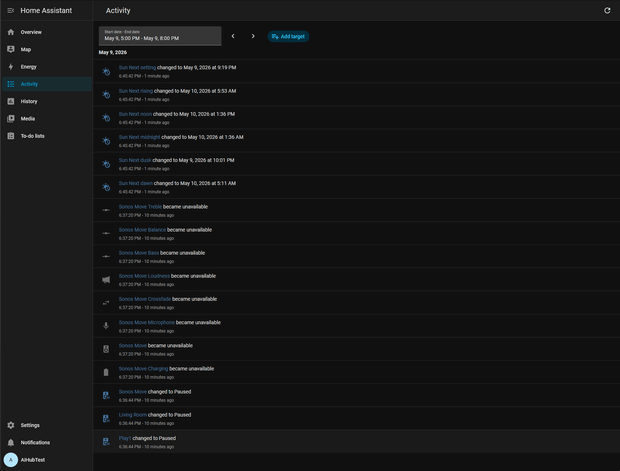
Task: Click the Energy lightning bolt icon
Action: [11, 67]
